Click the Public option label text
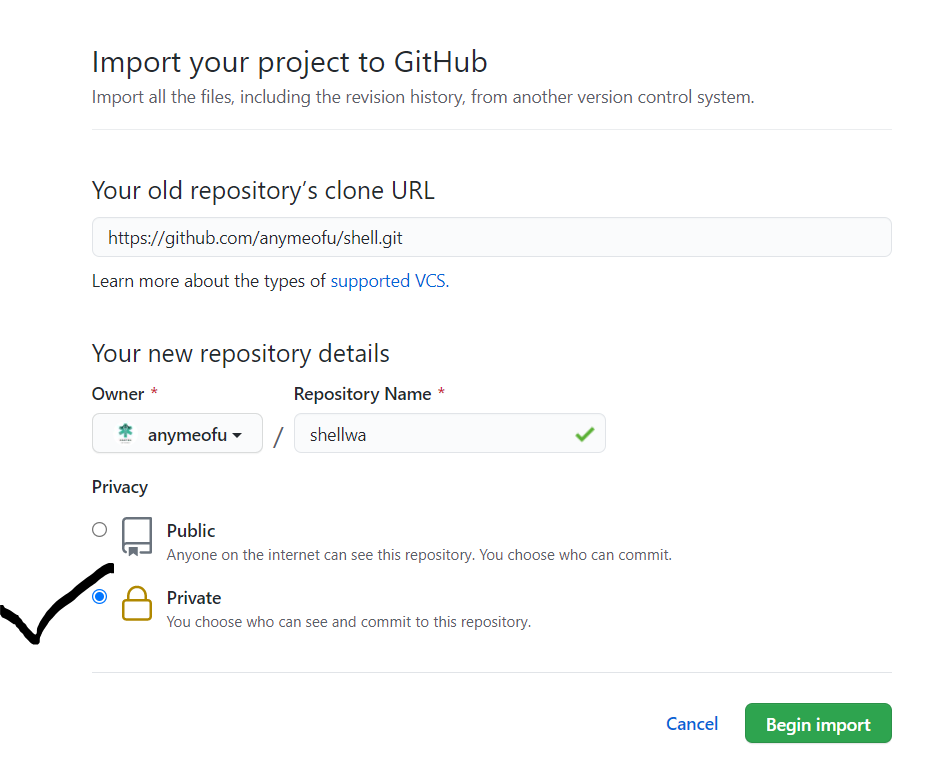Image resolution: width=942 pixels, height=780 pixels. click(x=191, y=530)
